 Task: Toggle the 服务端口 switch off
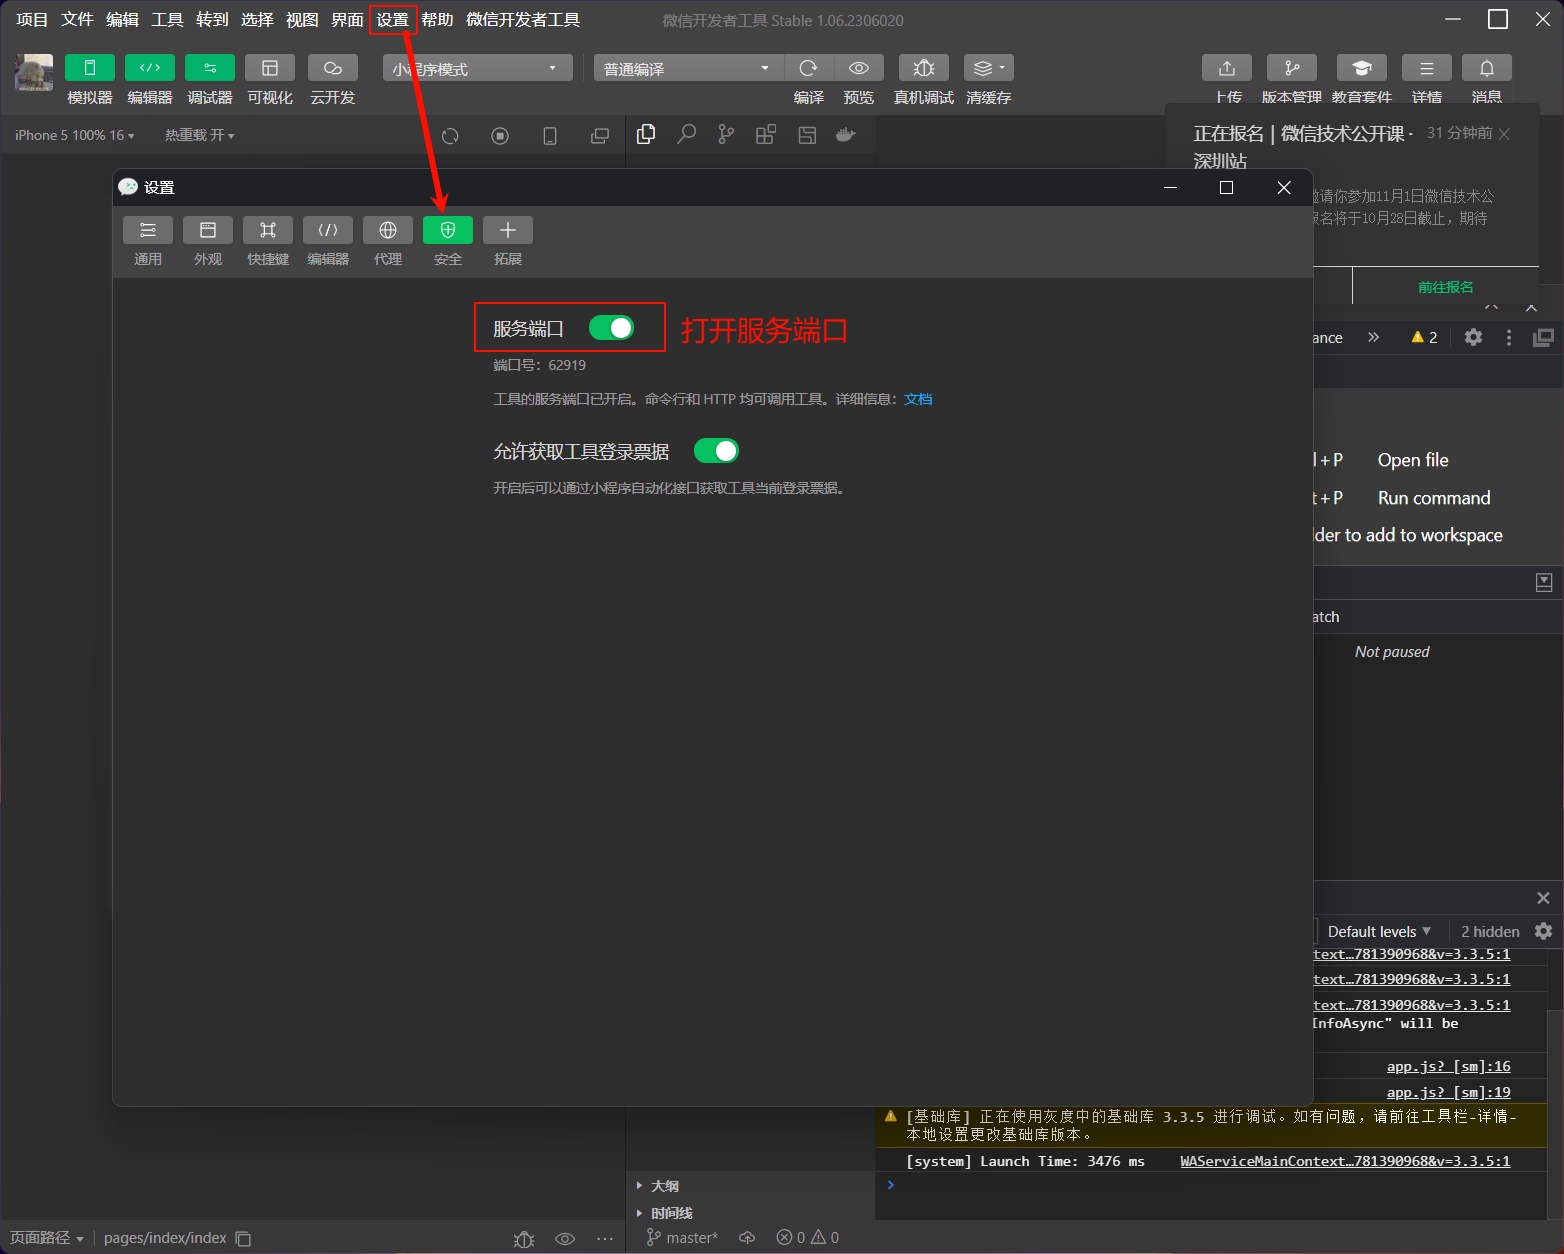point(611,328)
